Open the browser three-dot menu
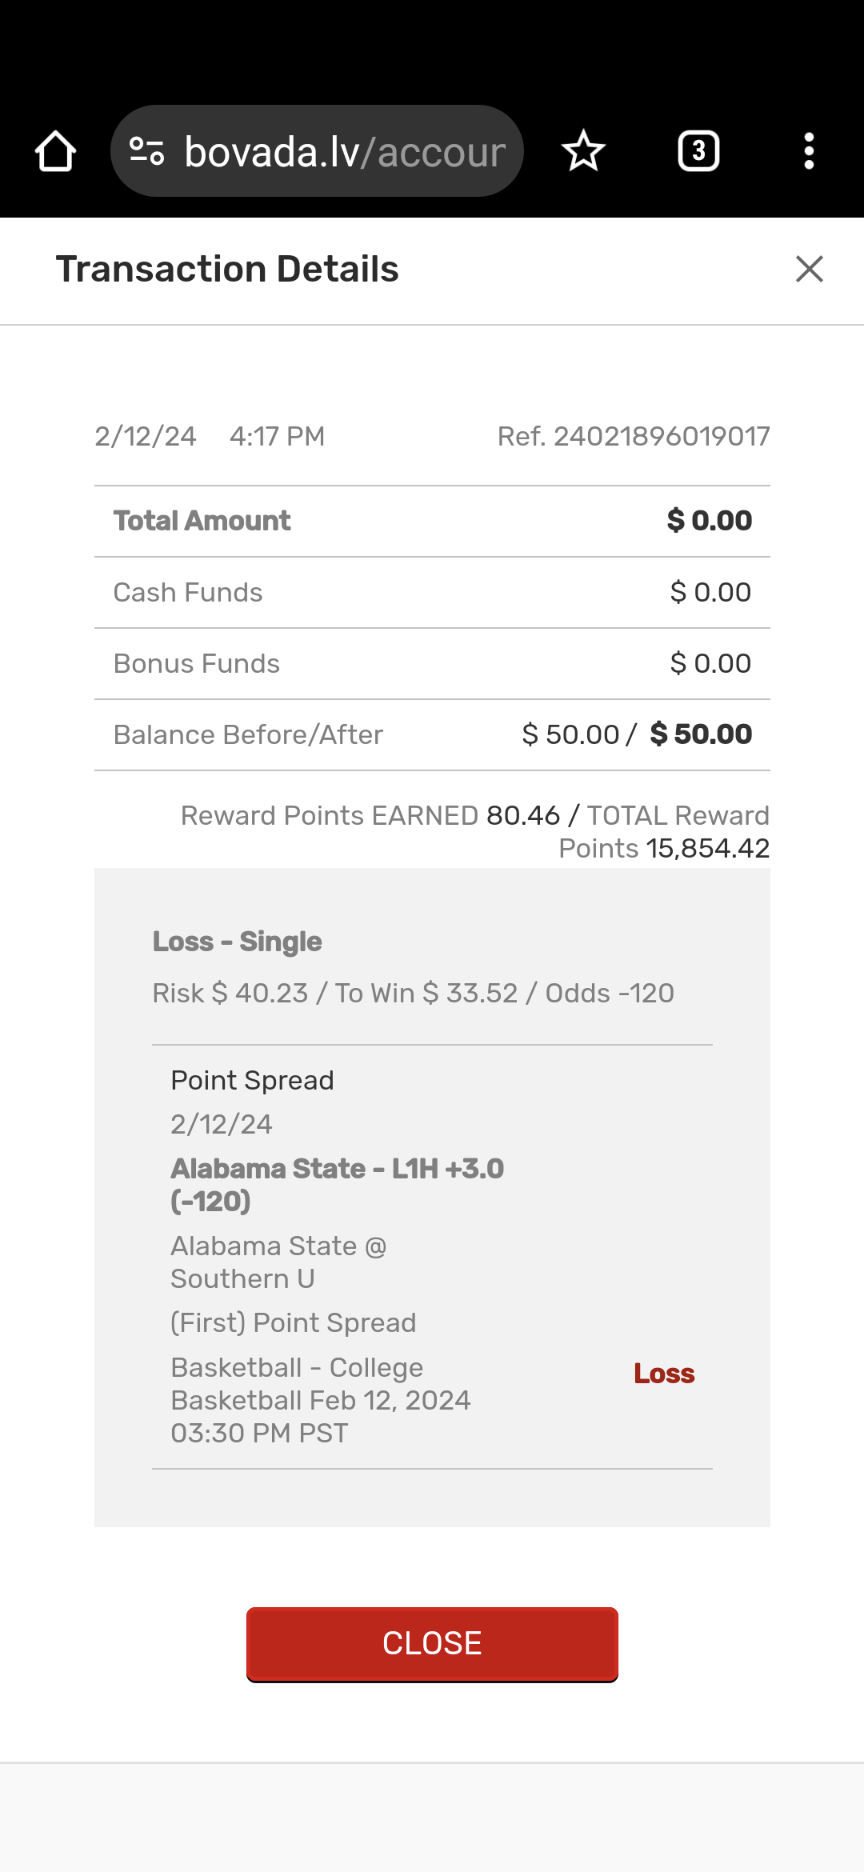 809,152
